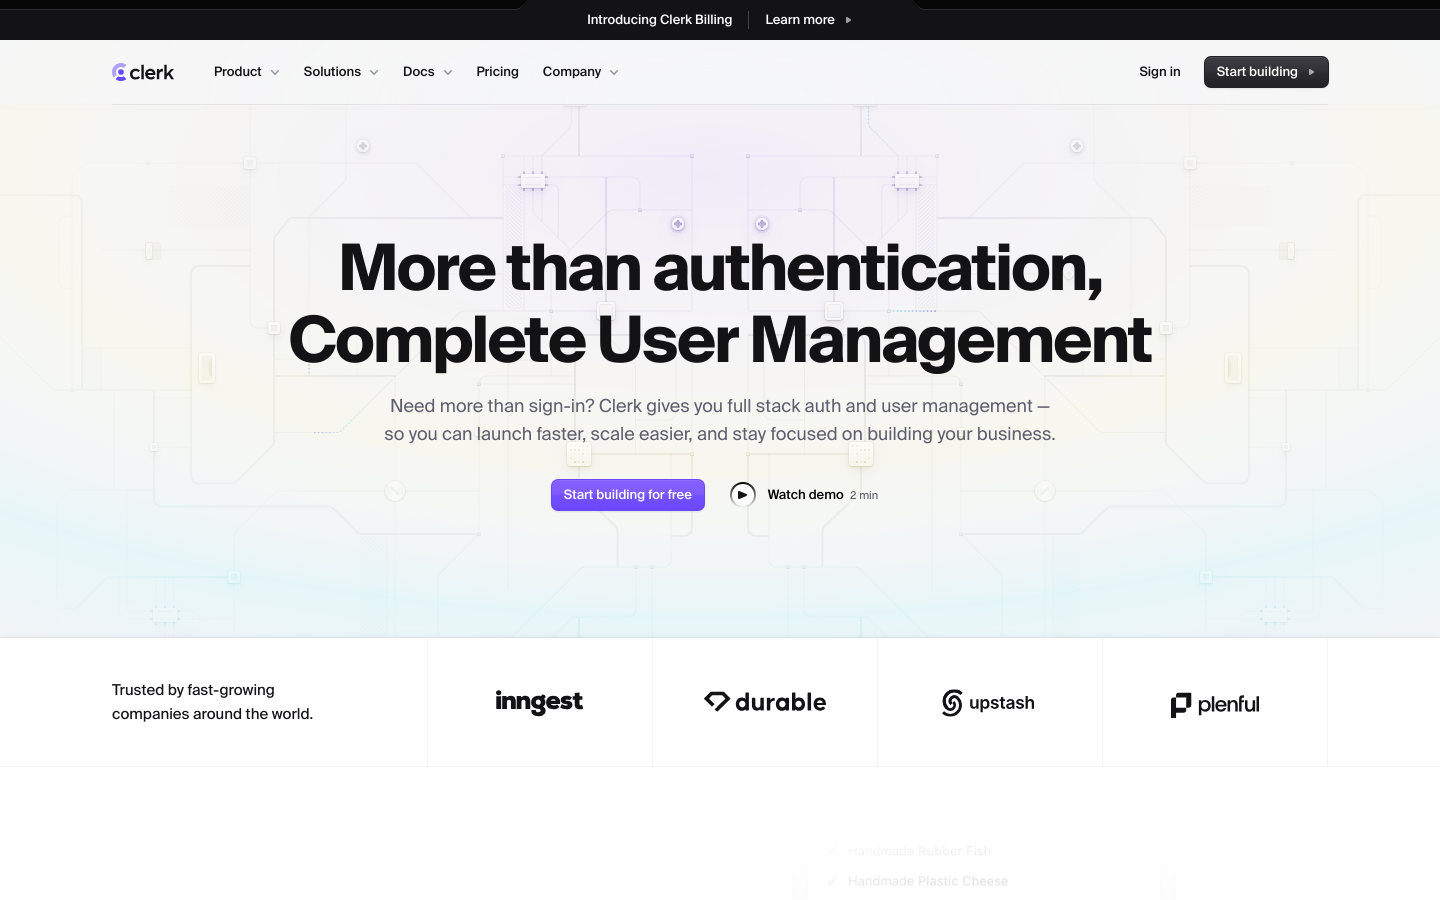This screenshot has width=1440, height=900.
Task: Open the Learn more banner link
Action: click(x=799, y=20)
